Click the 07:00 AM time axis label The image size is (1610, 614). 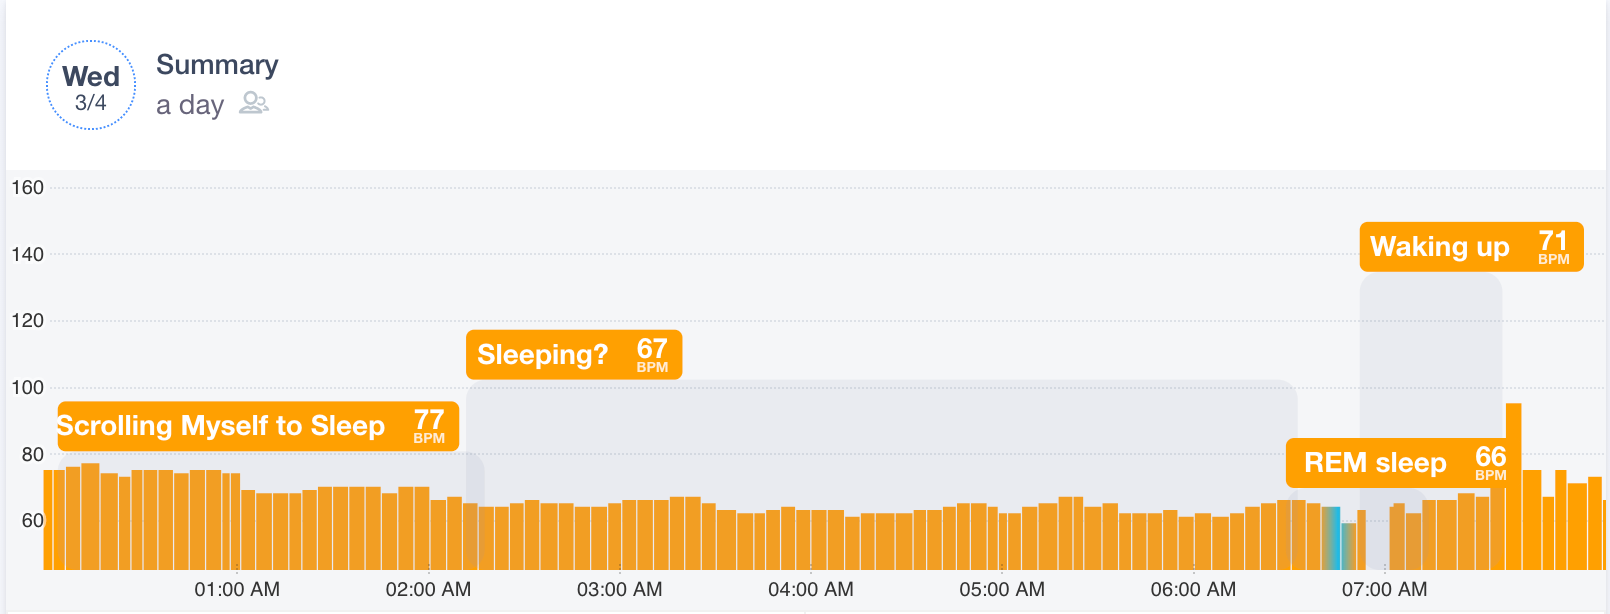1384,590
